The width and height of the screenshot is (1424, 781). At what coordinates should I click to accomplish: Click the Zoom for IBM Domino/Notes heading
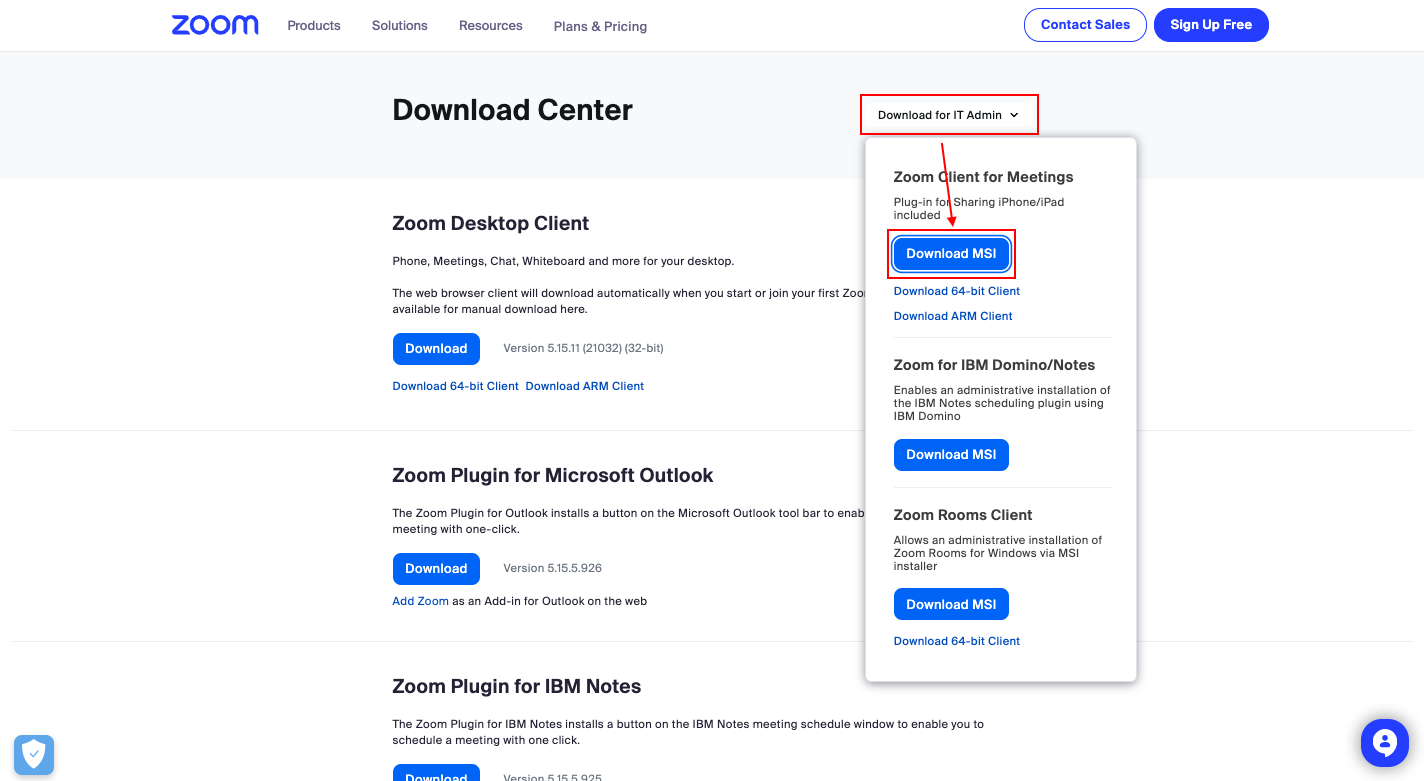pos(994,365)
